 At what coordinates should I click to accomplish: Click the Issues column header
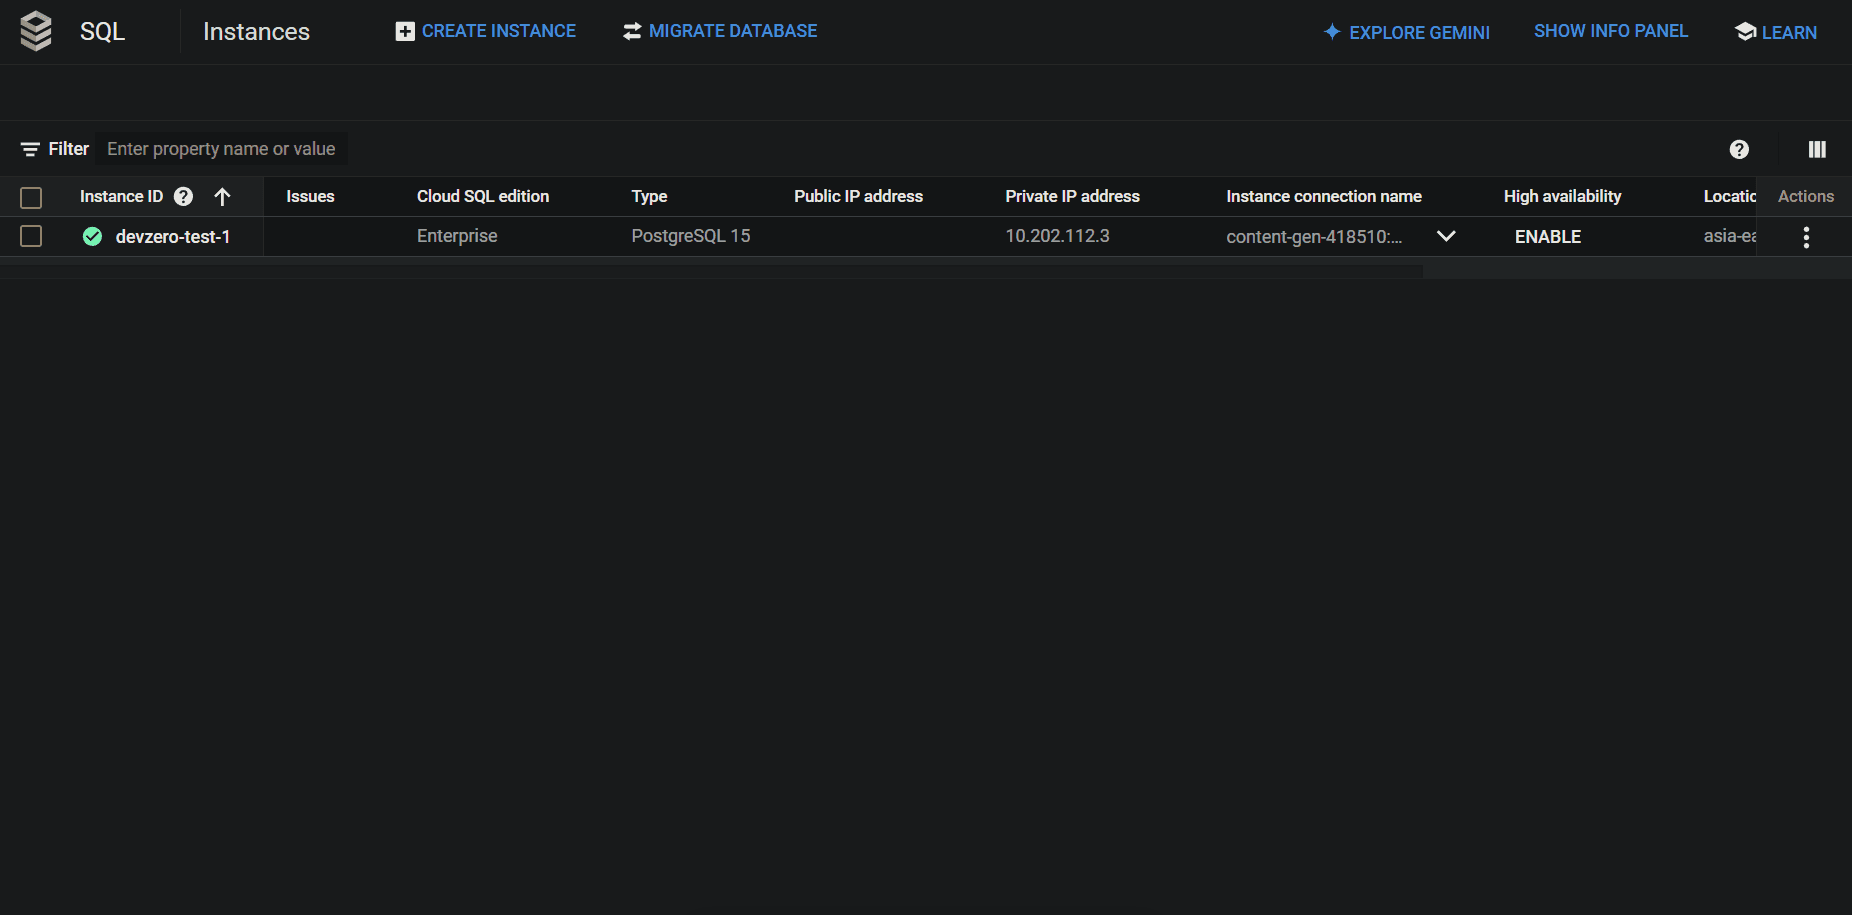pos(310,196)
